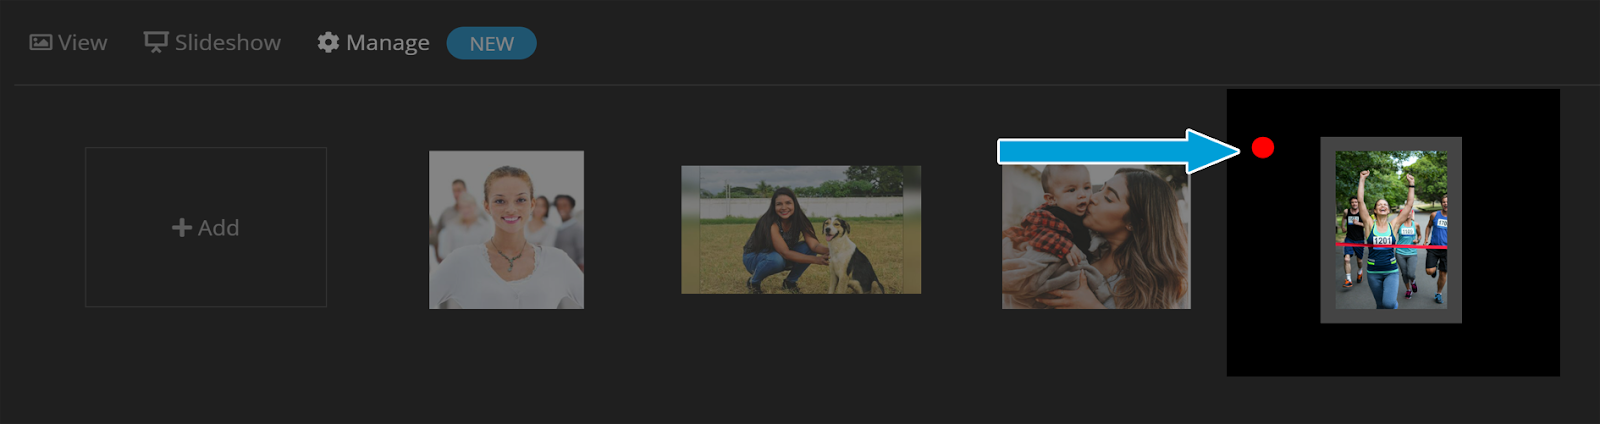This screenshot has height=424, width=1600.
Task: Click the Slideshow monitor icon
Action: click(x=156, y=42)
